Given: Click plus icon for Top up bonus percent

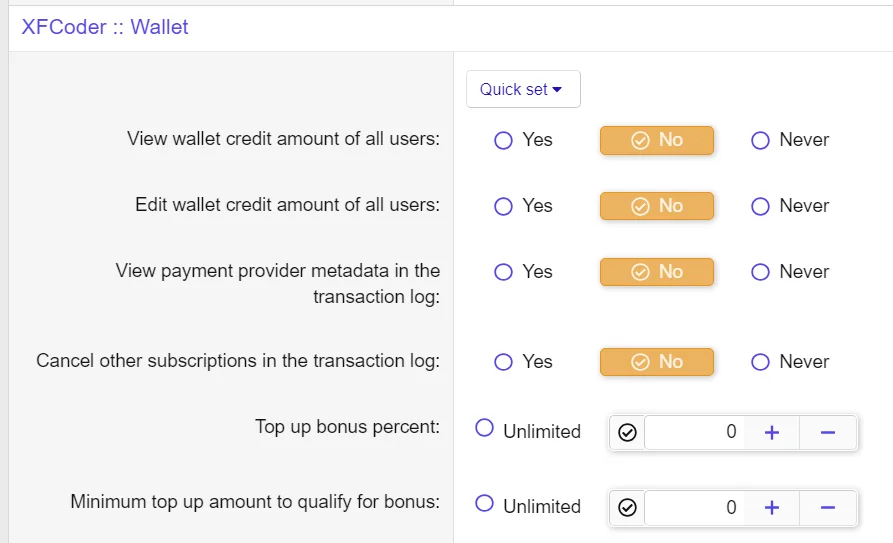Looking at the screenshot, I should (x=772, y=432).
